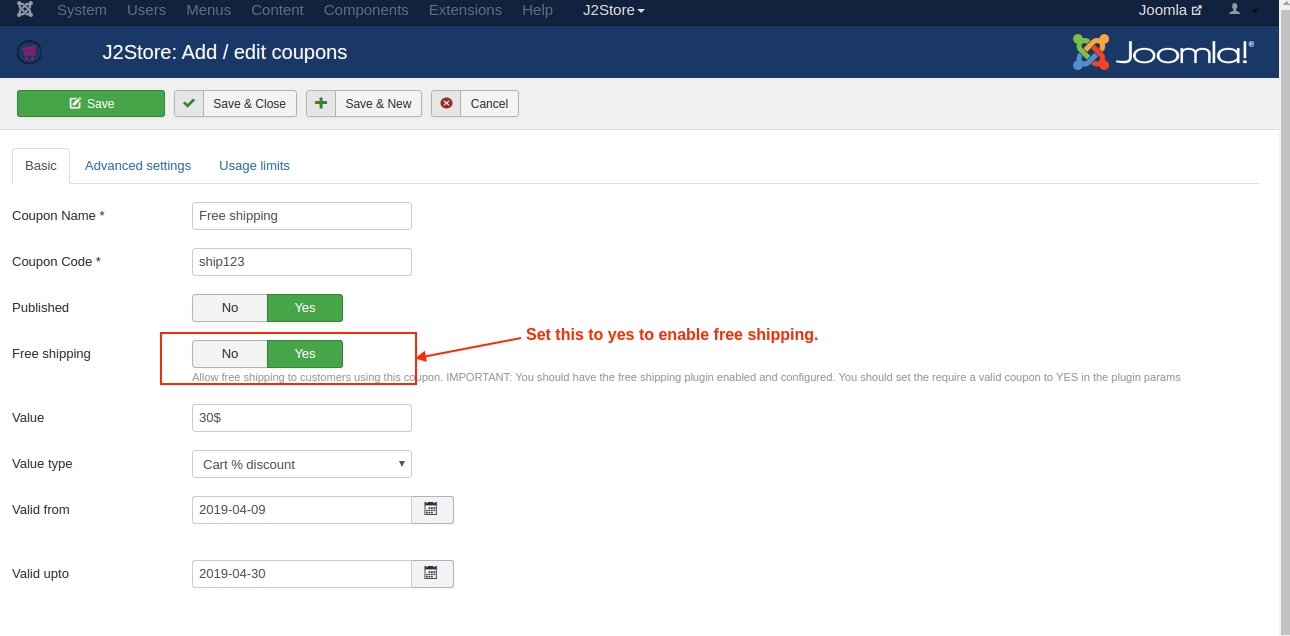Open the J2Store dropdown menu
The height and width of the screenshot is (636, 1290).
click(x=613, y=10)
